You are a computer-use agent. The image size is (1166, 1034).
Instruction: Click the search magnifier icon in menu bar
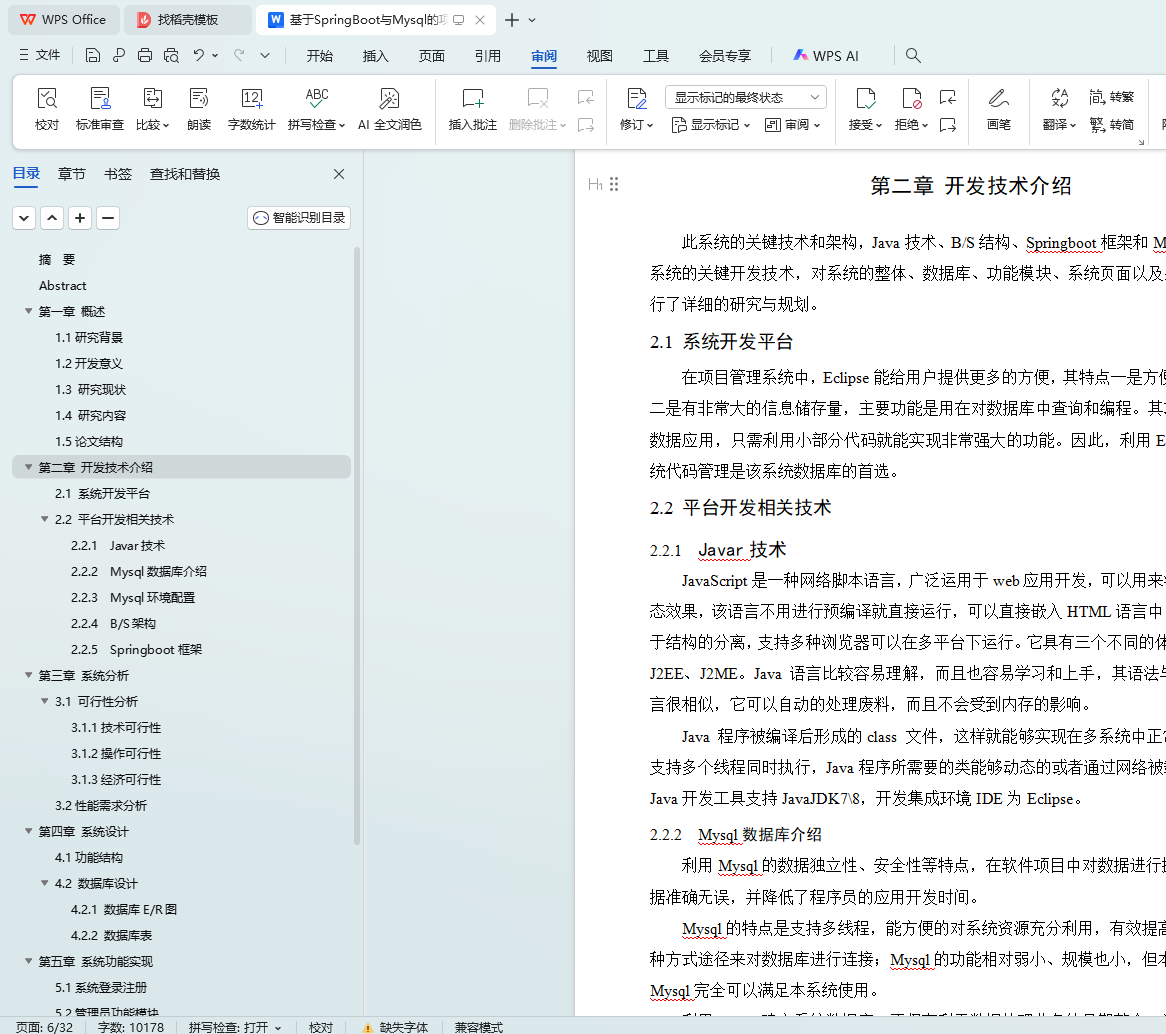coord(913,56)
